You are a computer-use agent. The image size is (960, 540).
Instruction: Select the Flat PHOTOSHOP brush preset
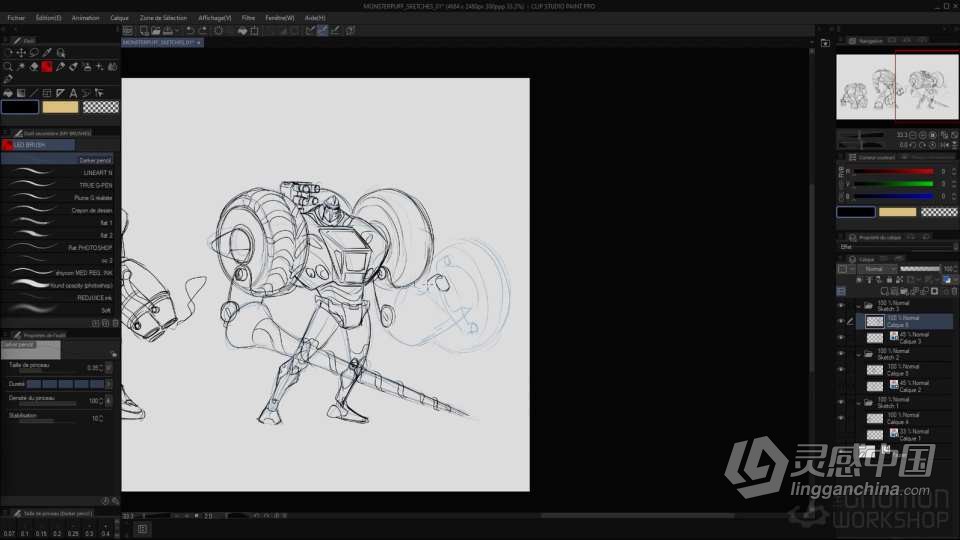(58, 247)
